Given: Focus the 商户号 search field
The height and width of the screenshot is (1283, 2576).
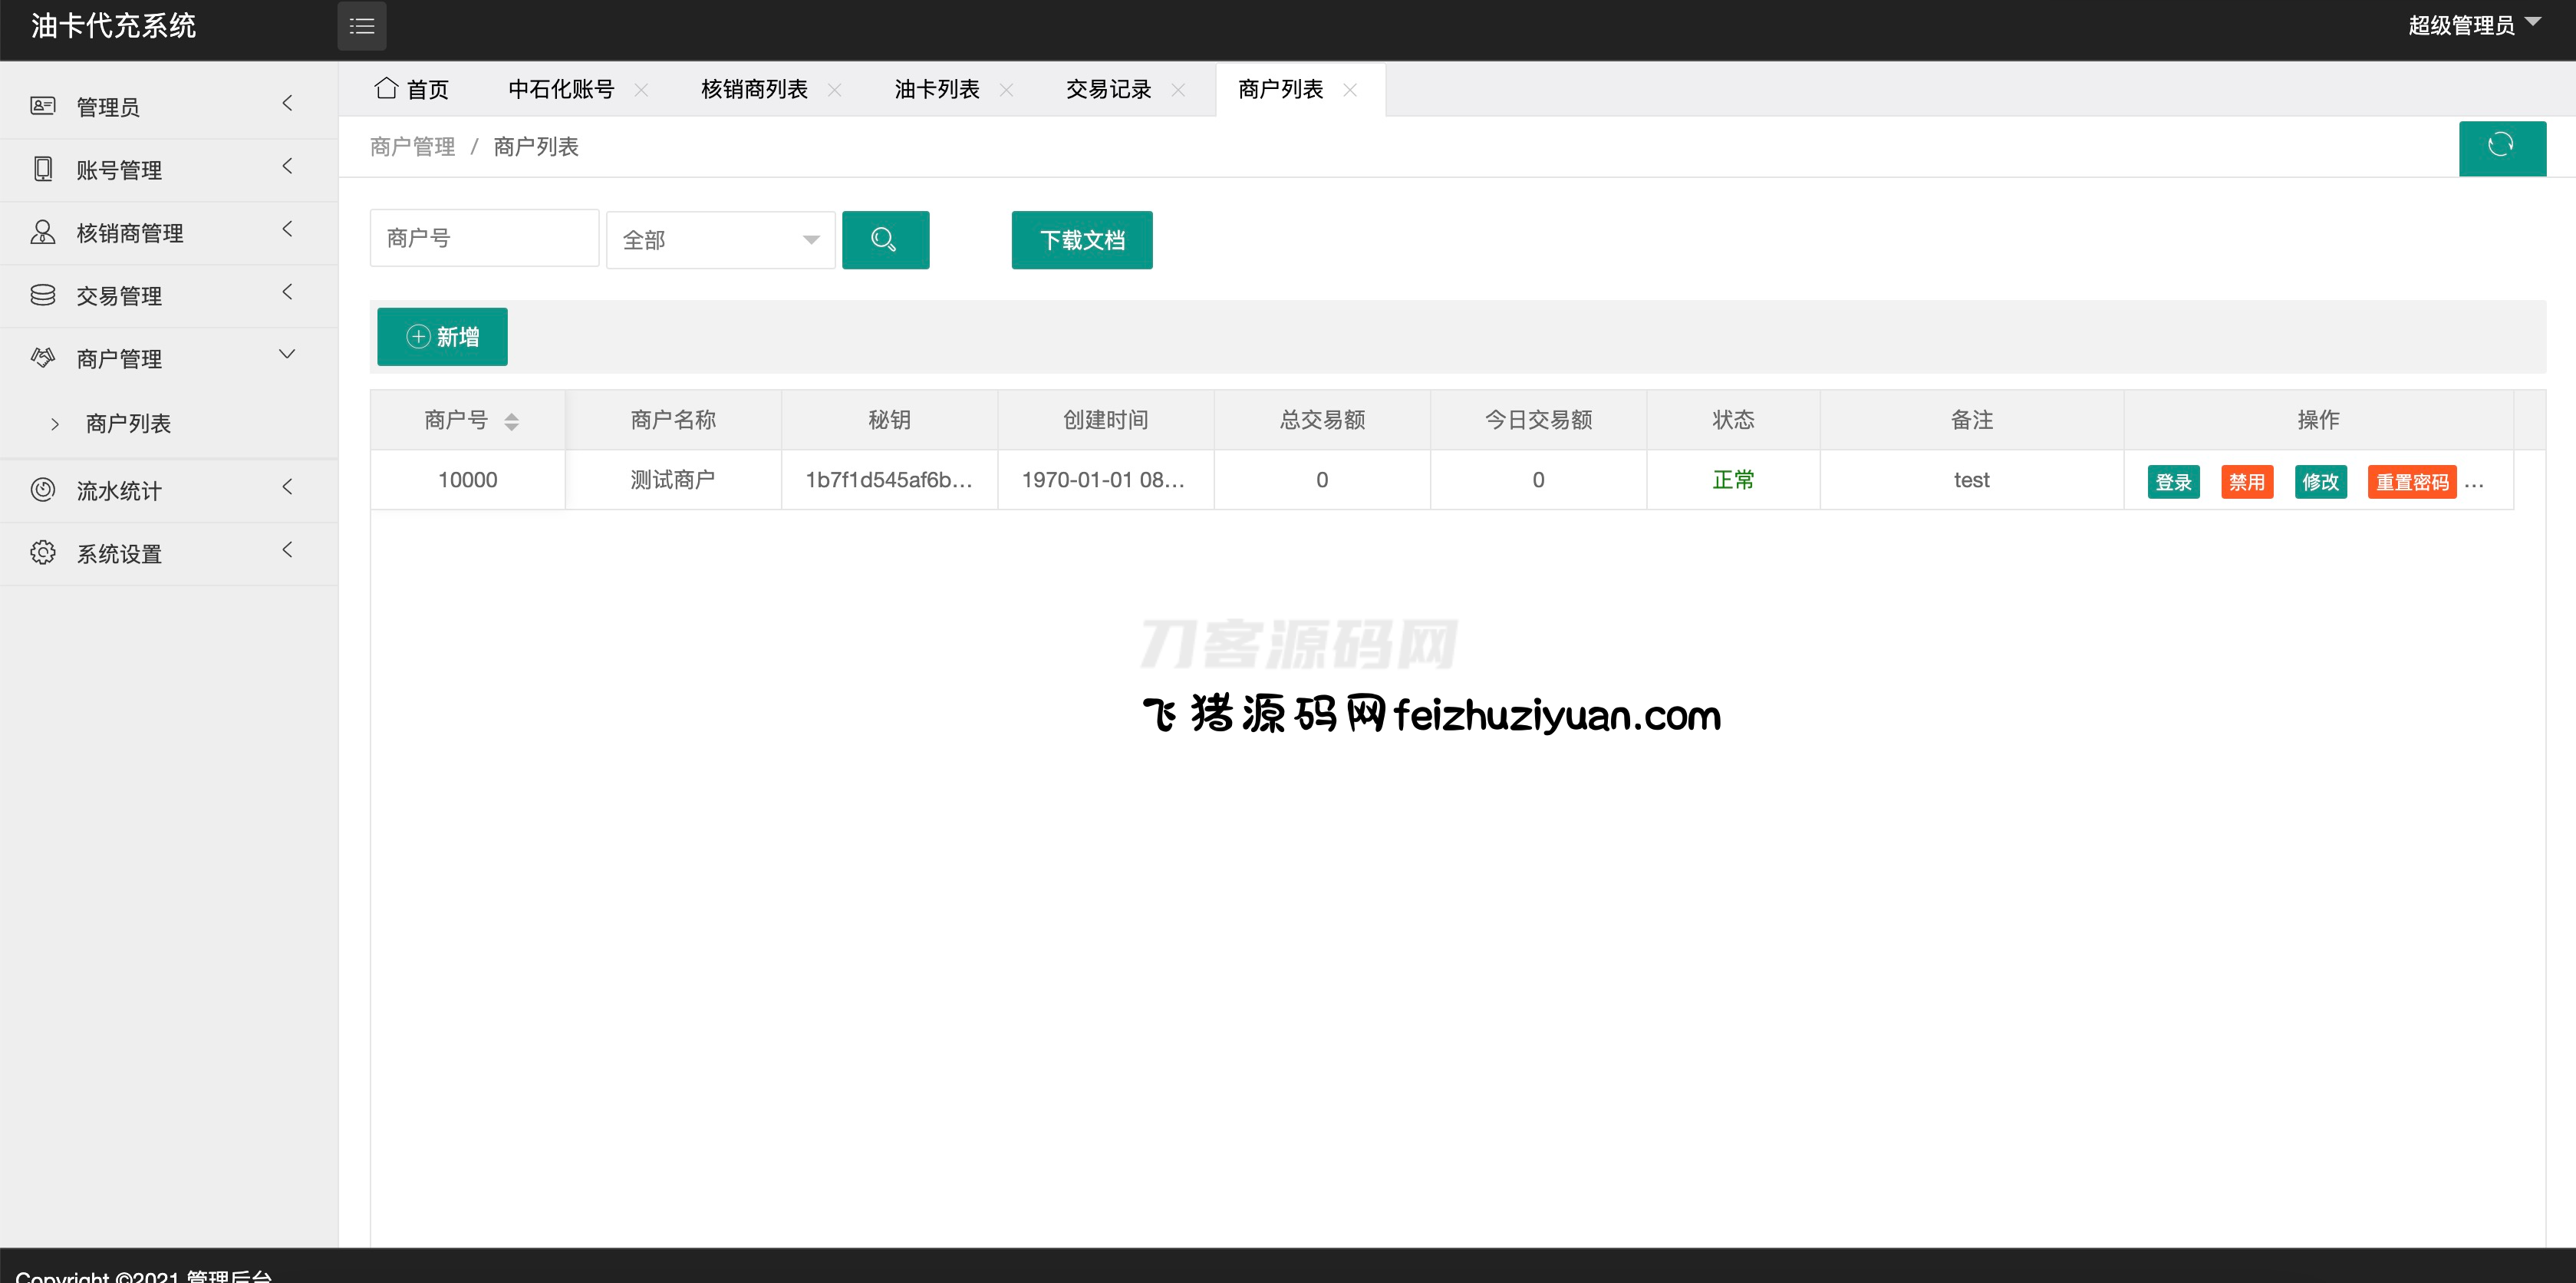Looking at the screenshot, I should [484, 238].
